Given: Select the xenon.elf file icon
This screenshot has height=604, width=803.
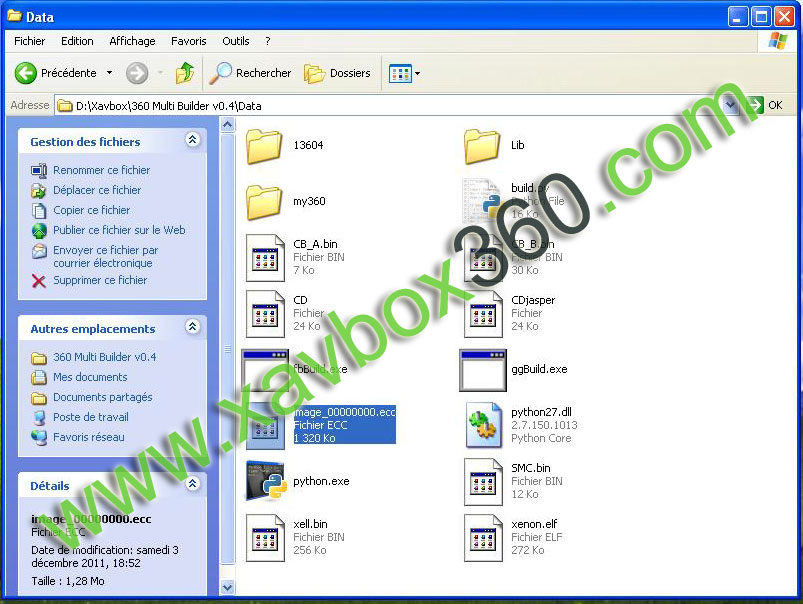Looking at the screenshot, I should pos(483,538).
